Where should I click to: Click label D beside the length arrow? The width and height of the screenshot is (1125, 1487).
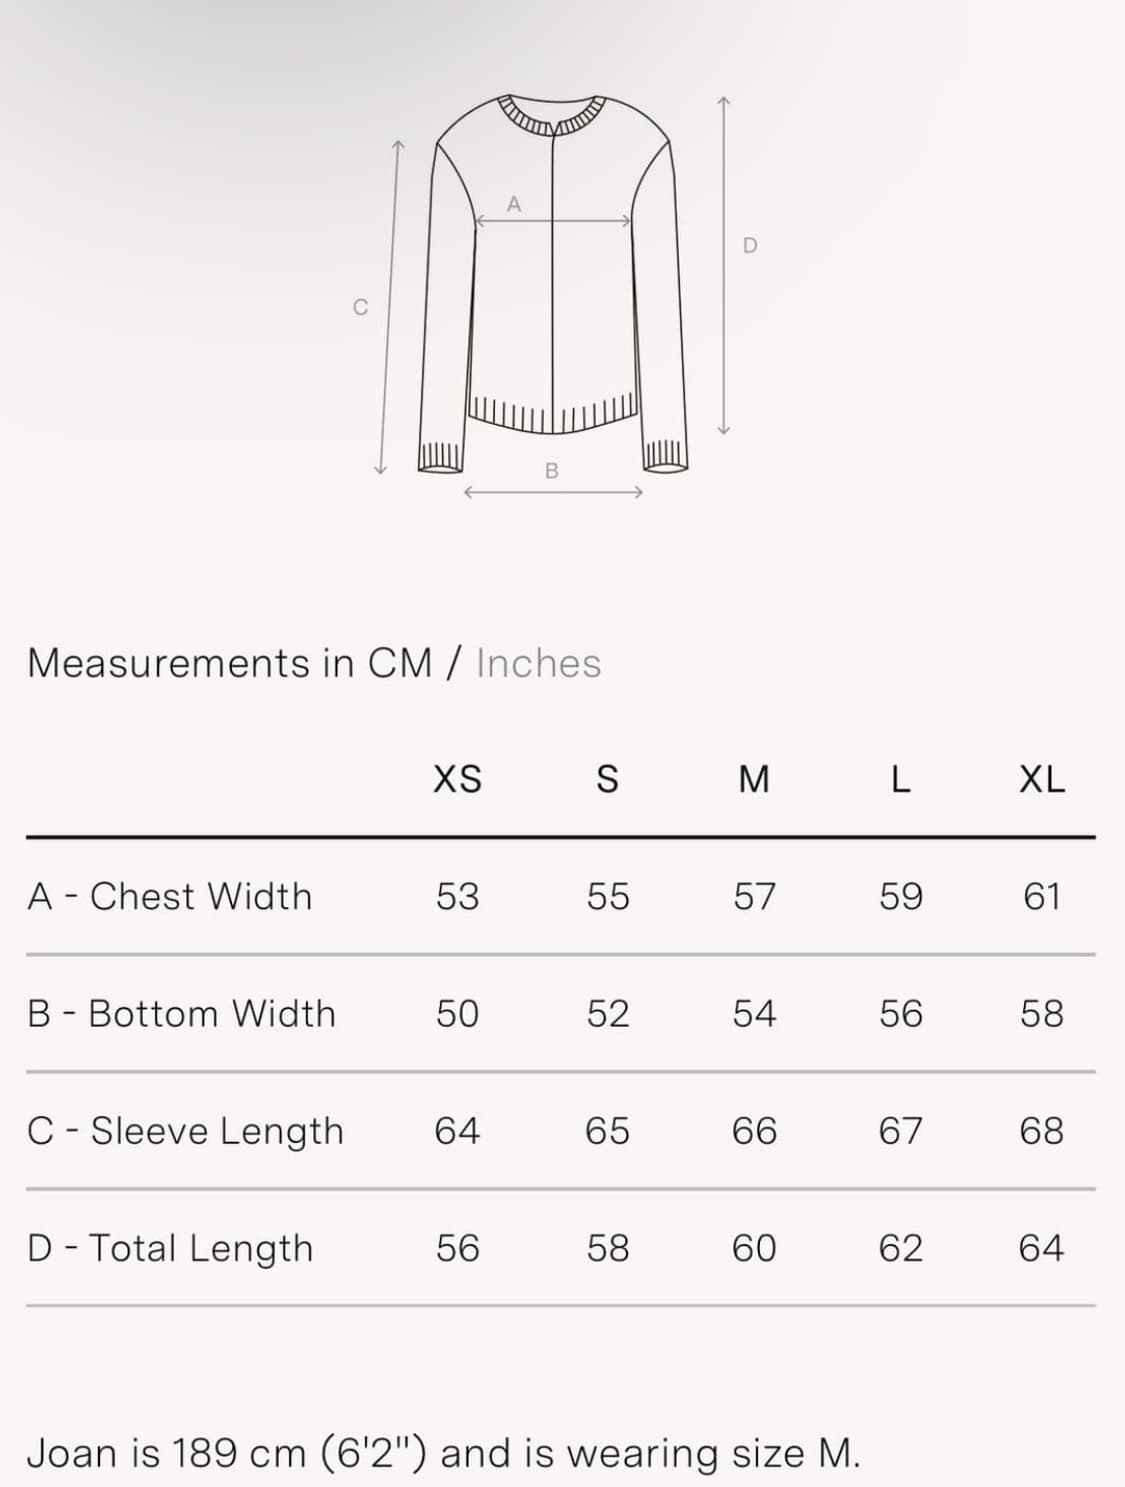[x=750, y=246]
